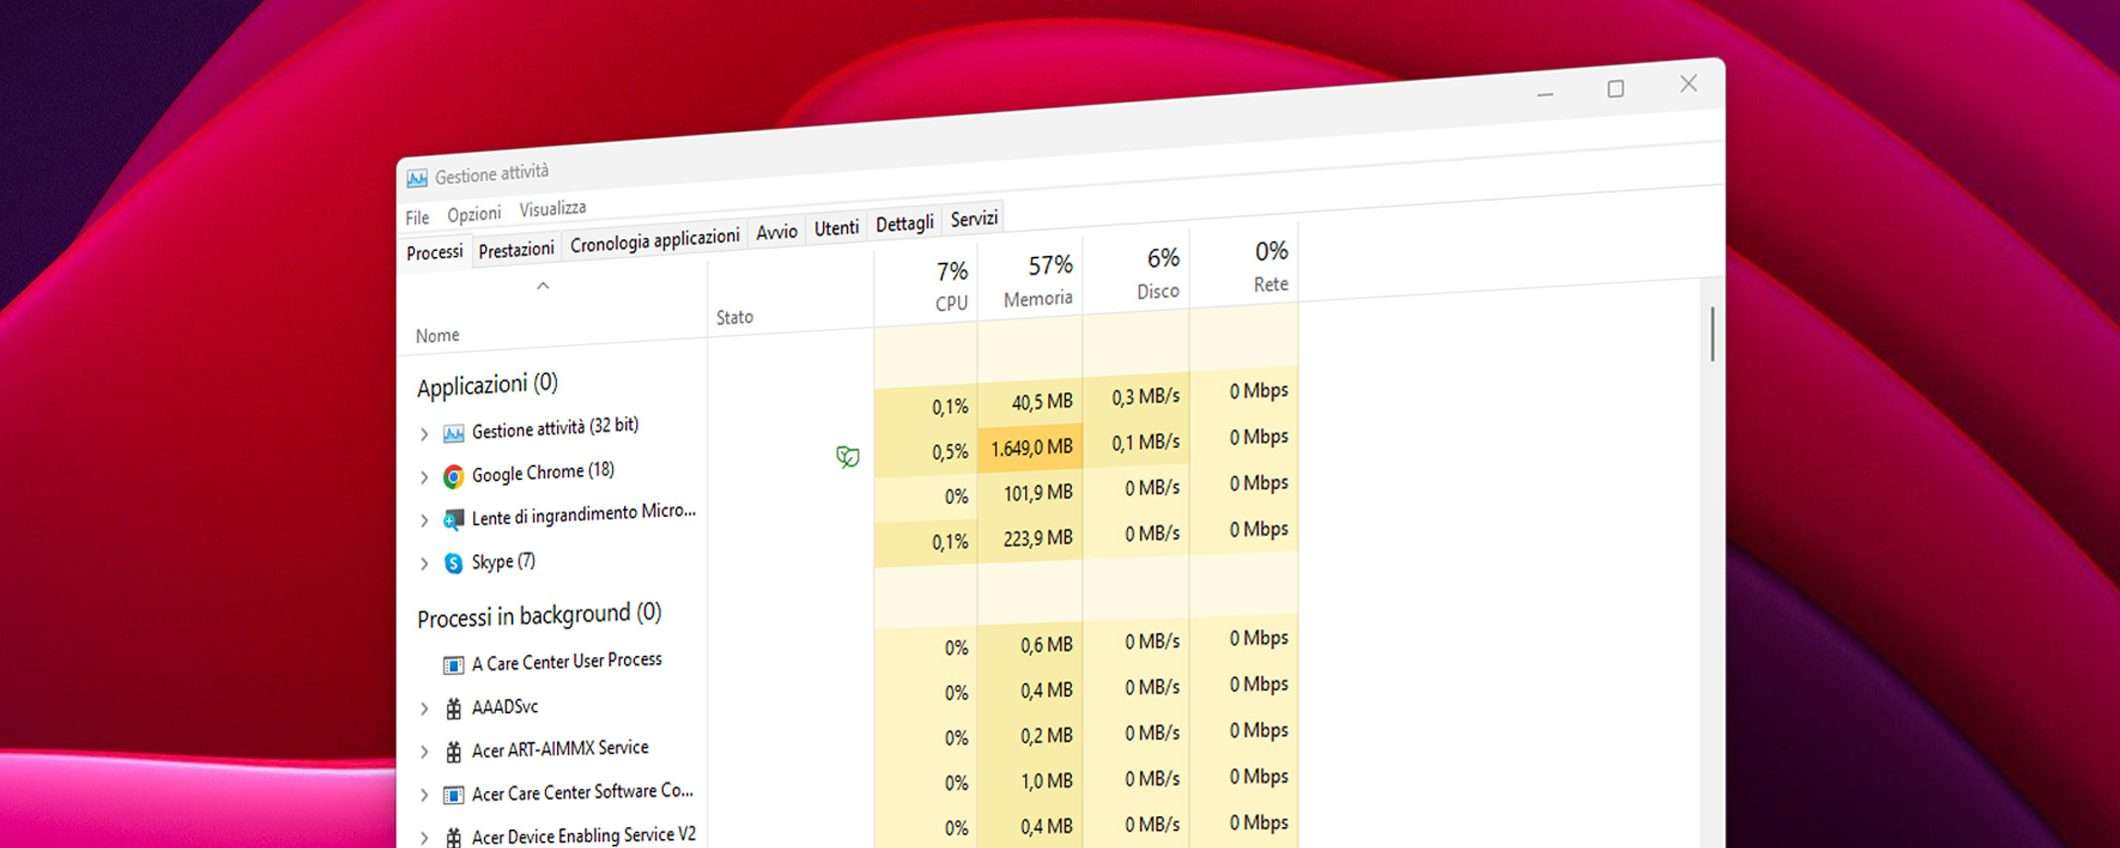
Task: Click the 0,5% CPU cell
Action: pos(926,452)
